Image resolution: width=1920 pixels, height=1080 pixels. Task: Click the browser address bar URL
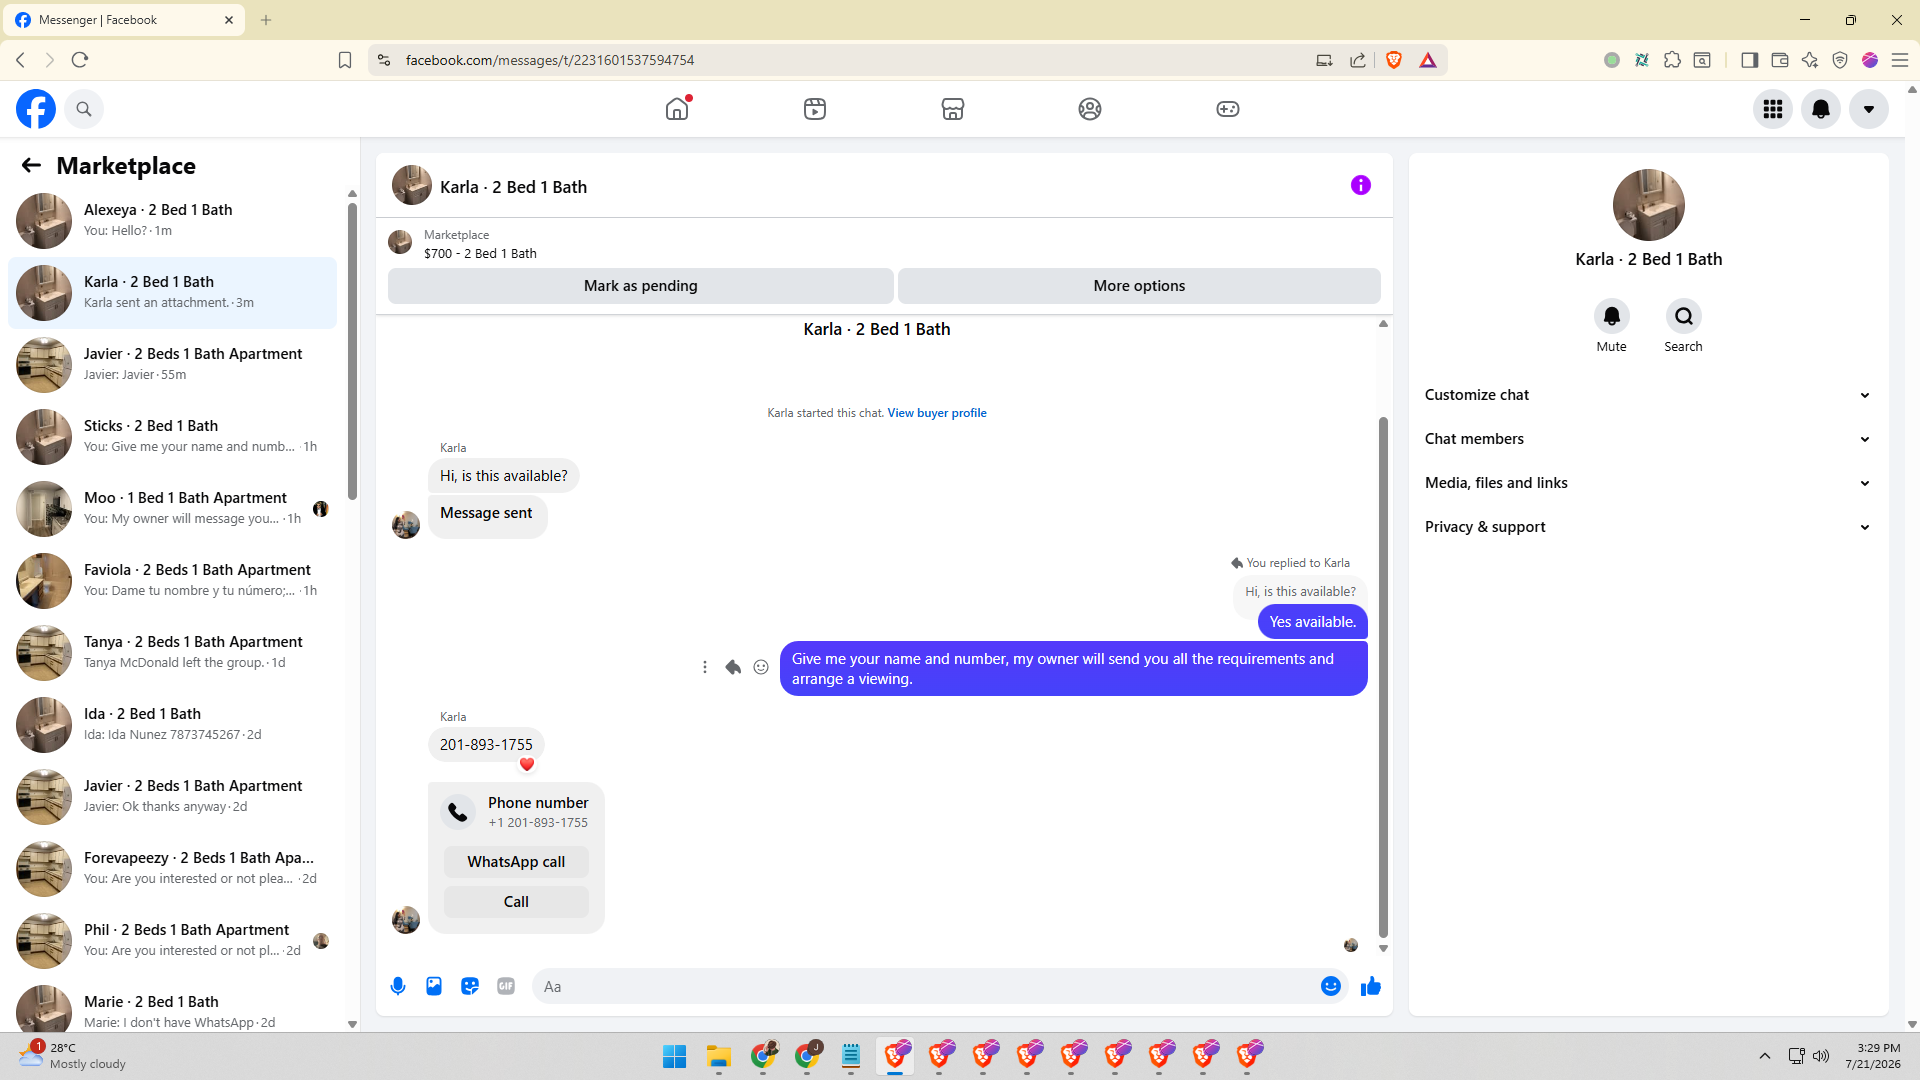pos(550,60)
